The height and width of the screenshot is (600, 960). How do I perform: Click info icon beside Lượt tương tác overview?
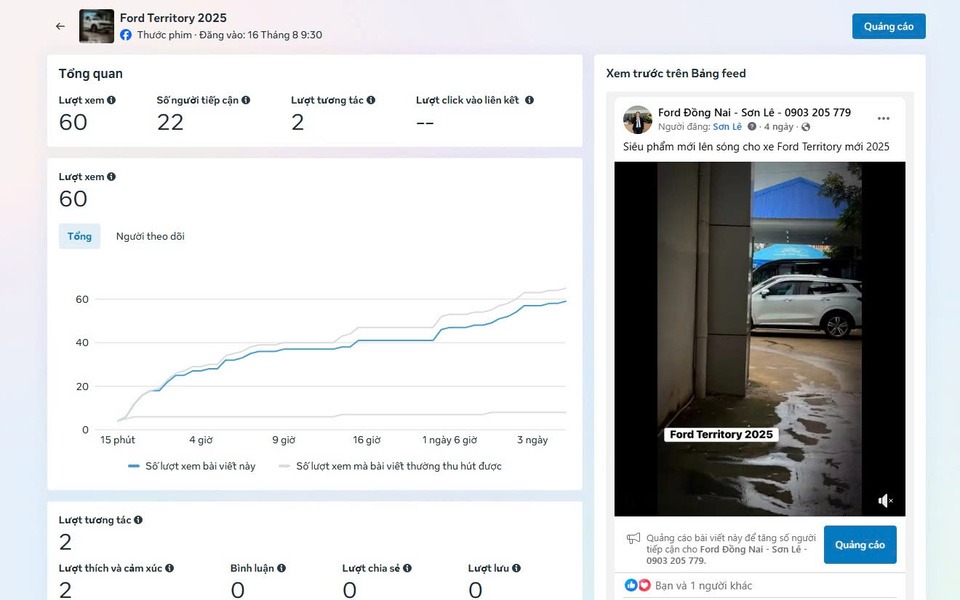pyautogui.click(x=371, y=100)
